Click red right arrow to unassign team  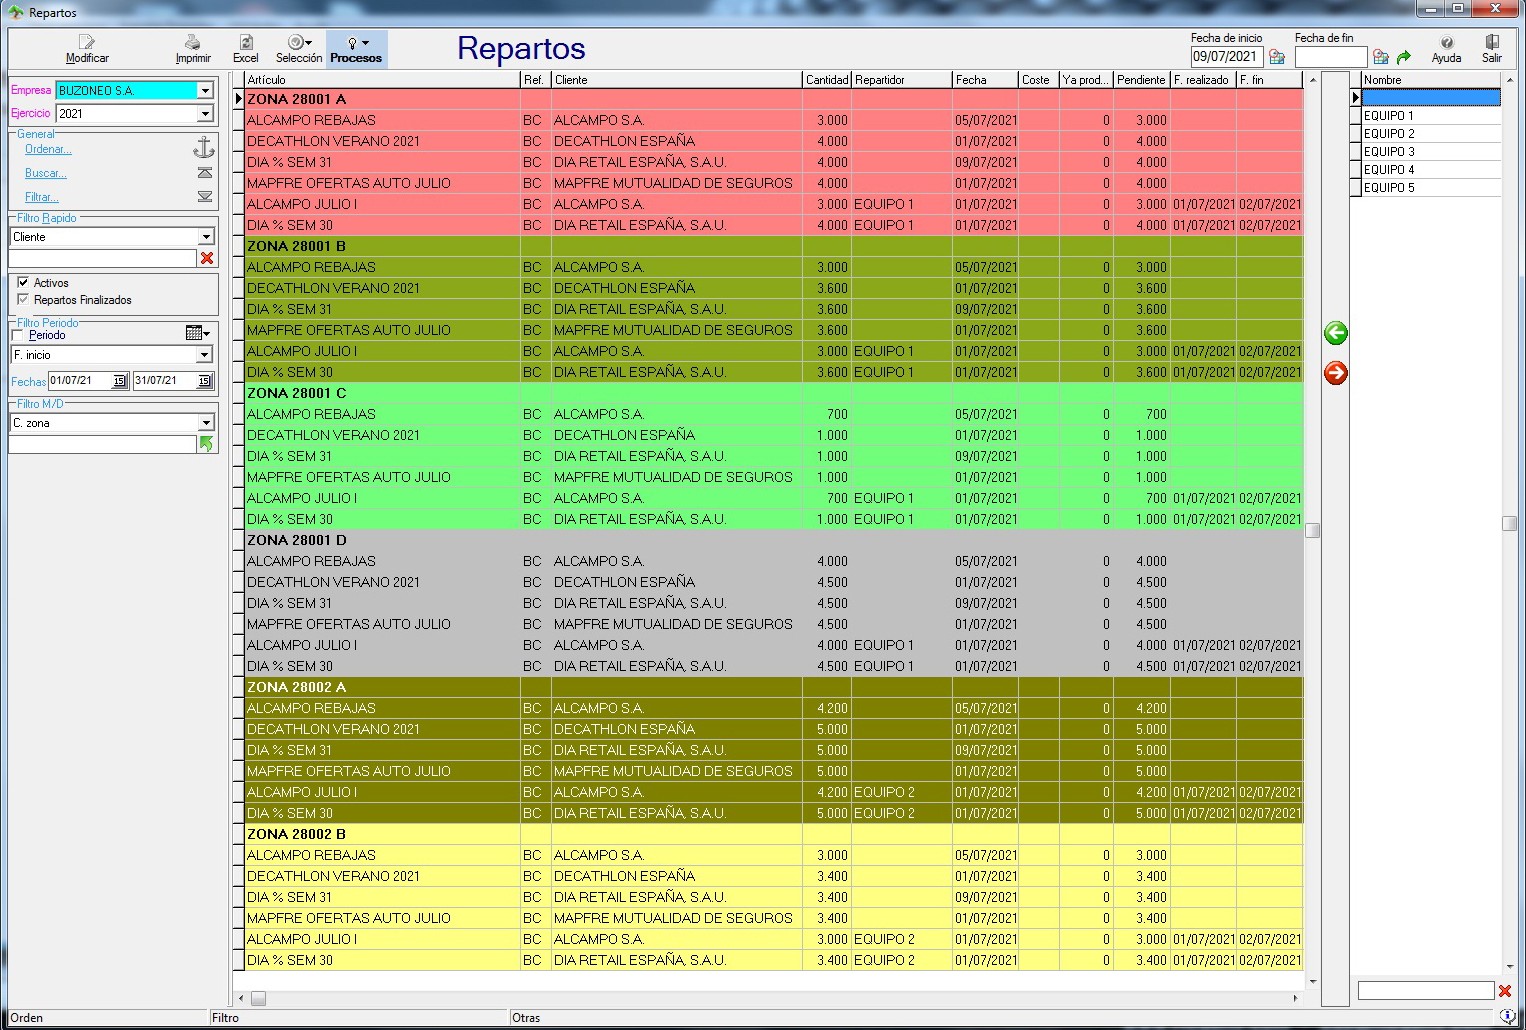[x=1336, y=373]
